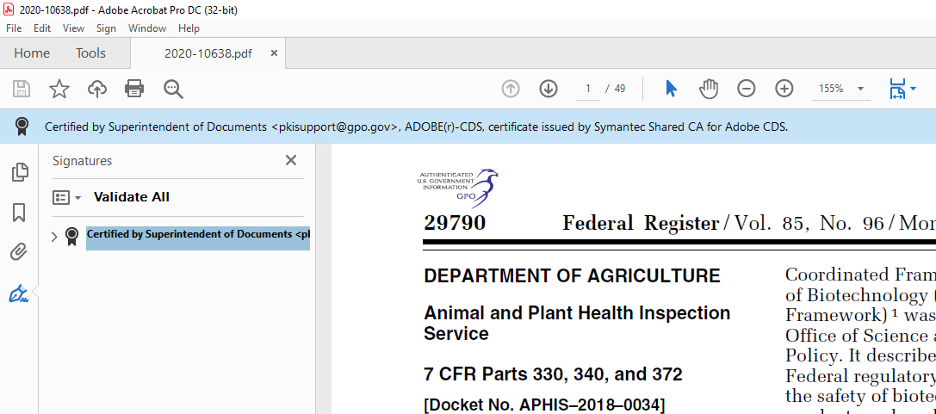
Task: Expand the Certified by Superintendent signature
Action: (x=54, y=237)
